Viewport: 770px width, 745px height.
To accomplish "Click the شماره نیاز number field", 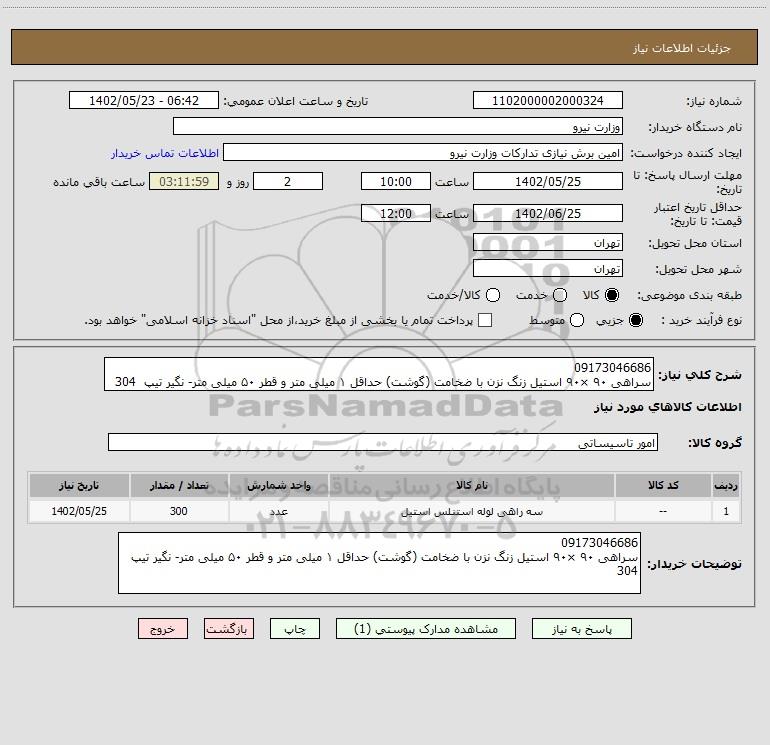I will tap(548, 100).
